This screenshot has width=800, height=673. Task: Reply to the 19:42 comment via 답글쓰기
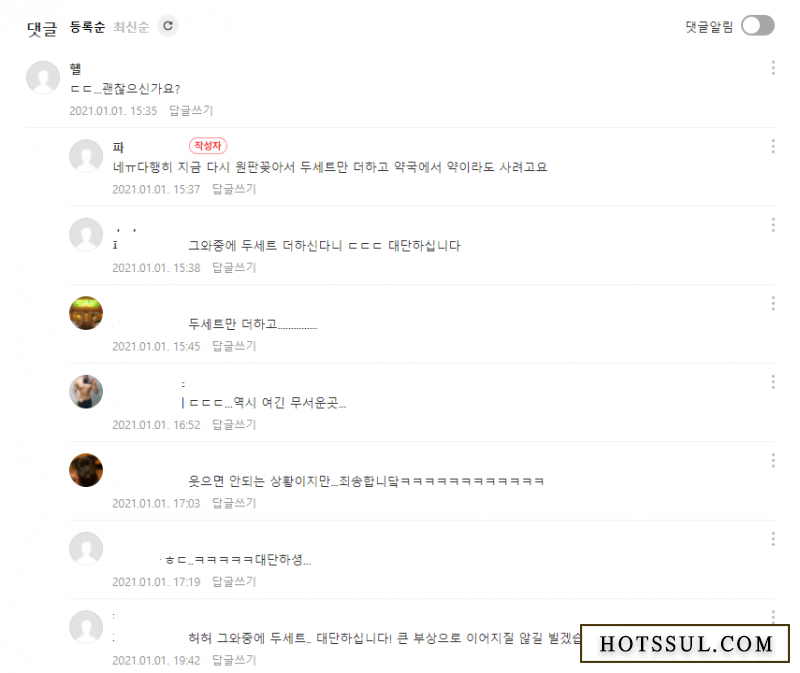tap(234, 661)
